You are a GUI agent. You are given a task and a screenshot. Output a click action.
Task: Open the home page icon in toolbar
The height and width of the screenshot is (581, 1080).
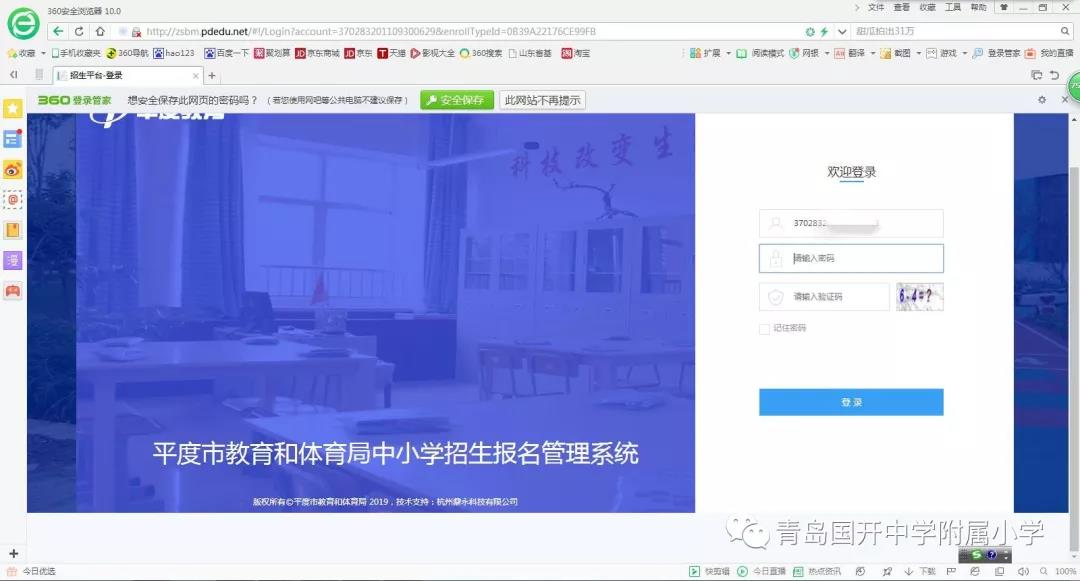pyautogui.click(x=100, y=31)
